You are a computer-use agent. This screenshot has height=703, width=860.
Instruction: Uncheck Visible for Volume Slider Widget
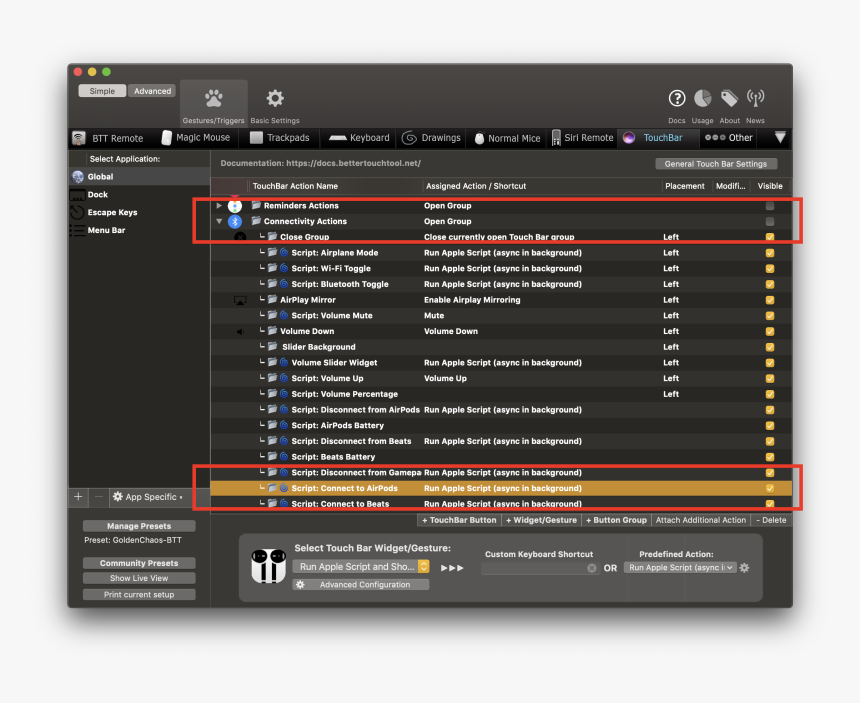pyautogui.click(x=770, y=363)
